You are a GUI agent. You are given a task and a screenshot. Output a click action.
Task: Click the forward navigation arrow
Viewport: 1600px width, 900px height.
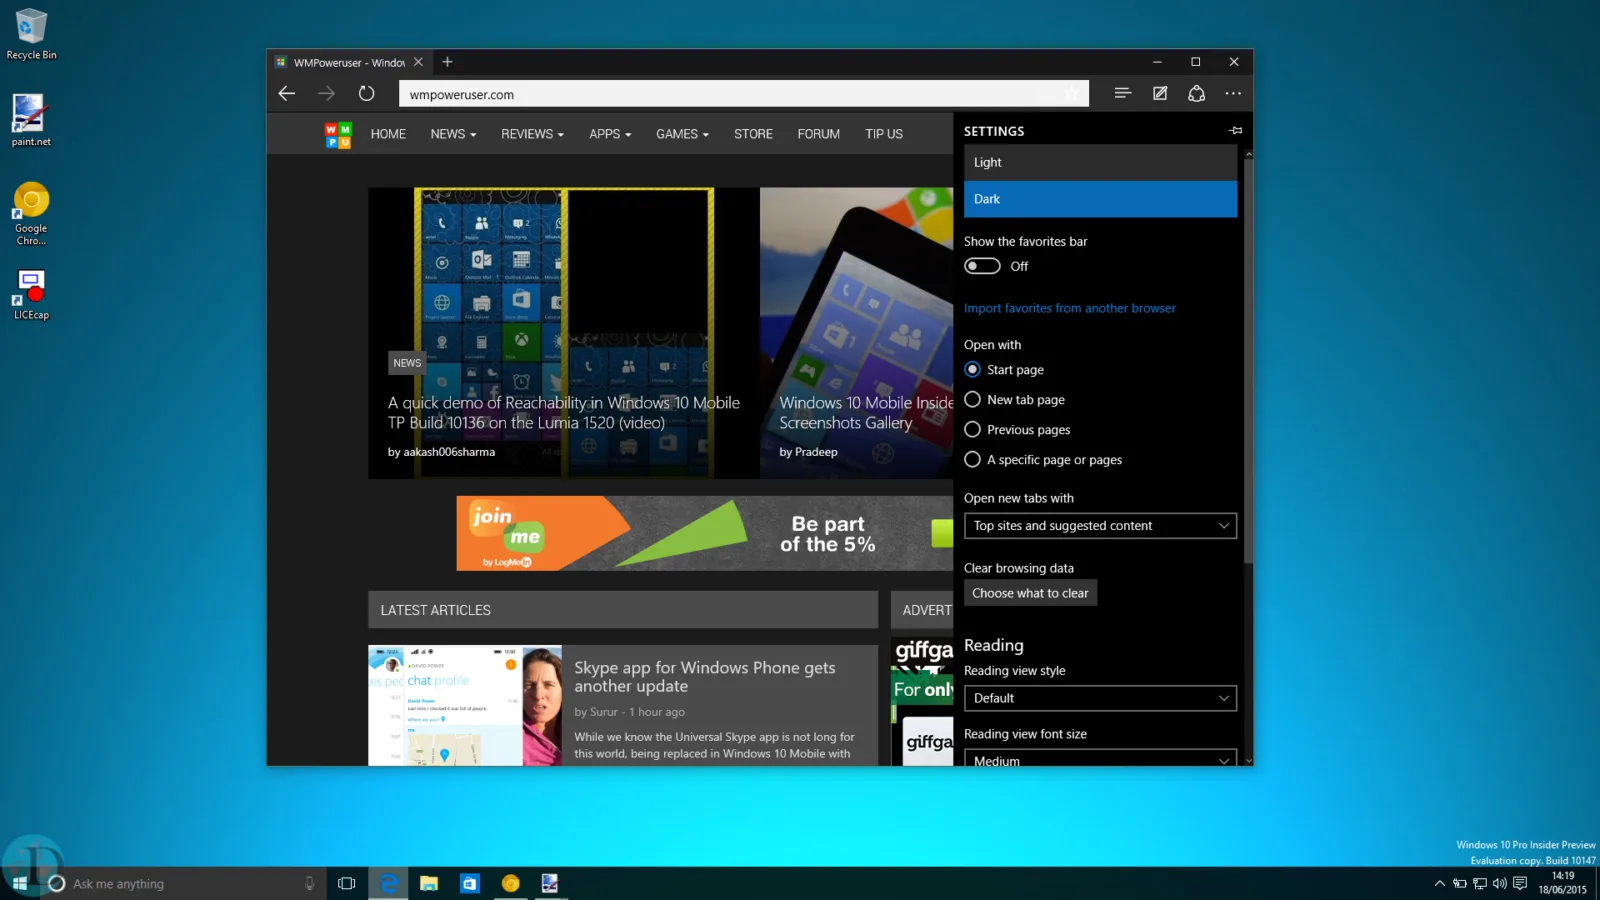(x=327, y=94)
